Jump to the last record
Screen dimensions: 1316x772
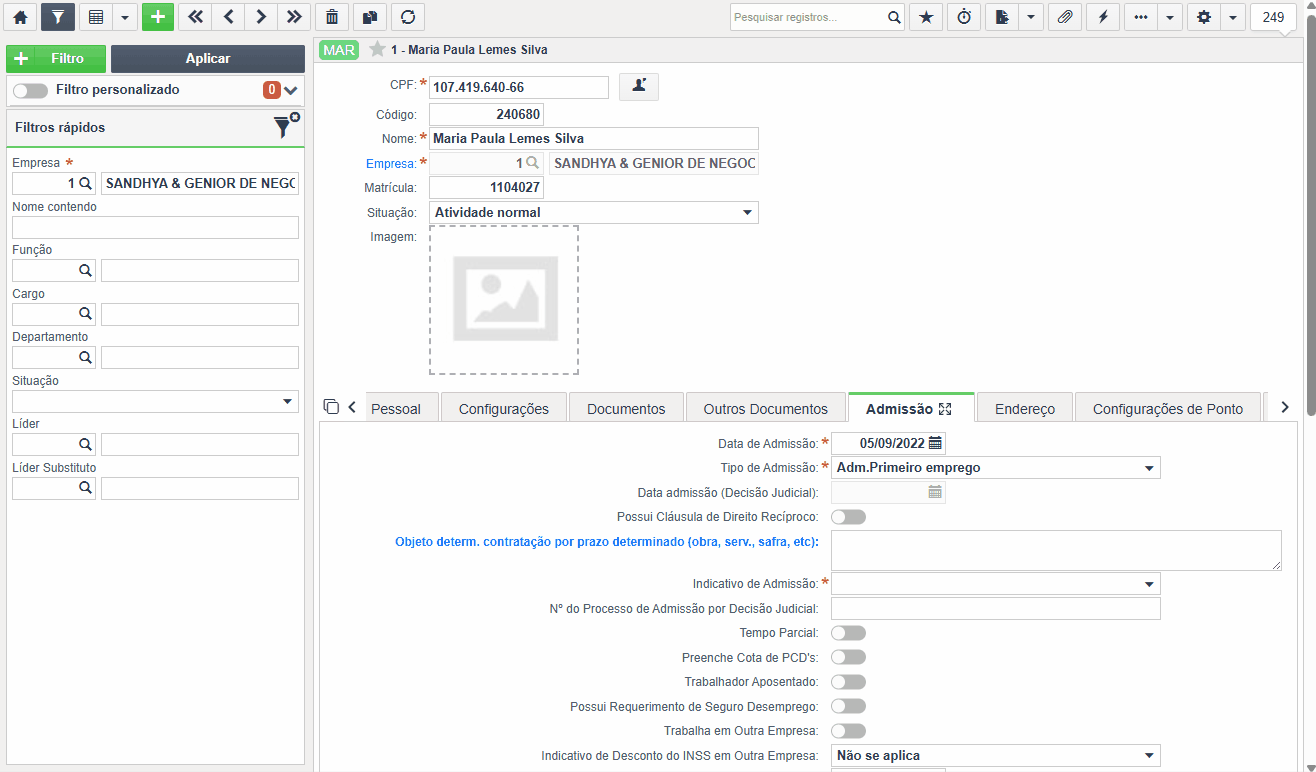pyautogui.click(x=293, y=17)
